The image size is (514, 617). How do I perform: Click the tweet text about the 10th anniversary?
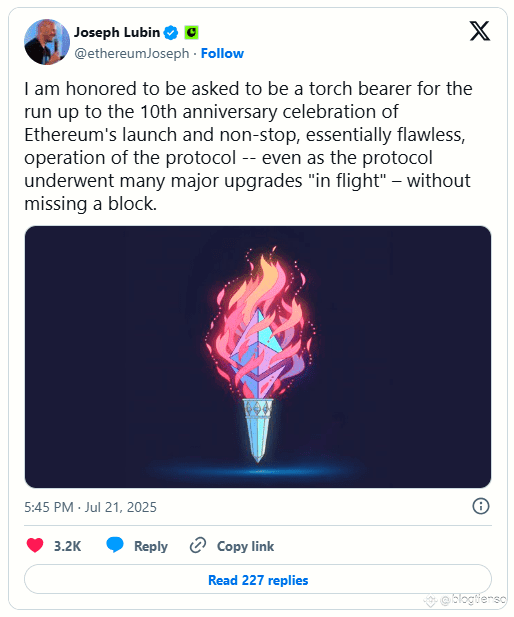(248, 146)
